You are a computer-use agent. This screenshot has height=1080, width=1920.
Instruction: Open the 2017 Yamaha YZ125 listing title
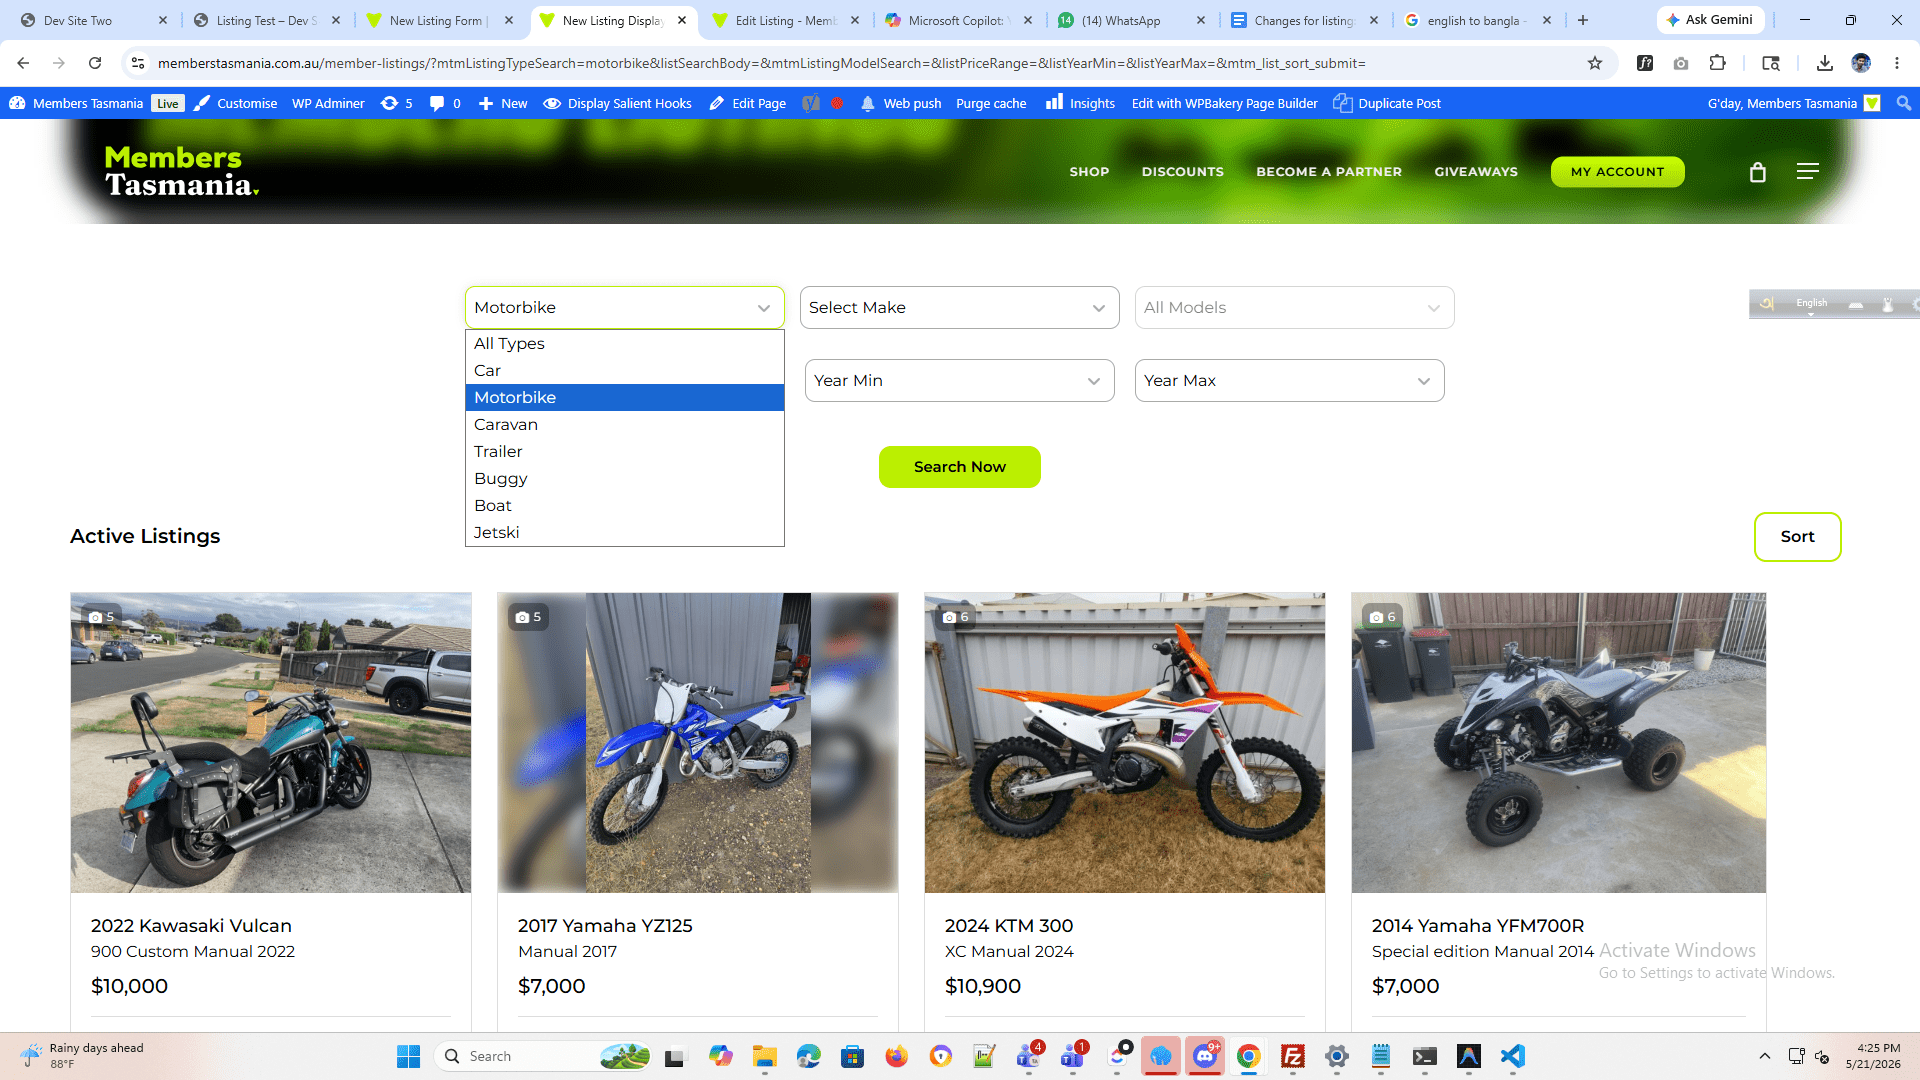point(605,926)
